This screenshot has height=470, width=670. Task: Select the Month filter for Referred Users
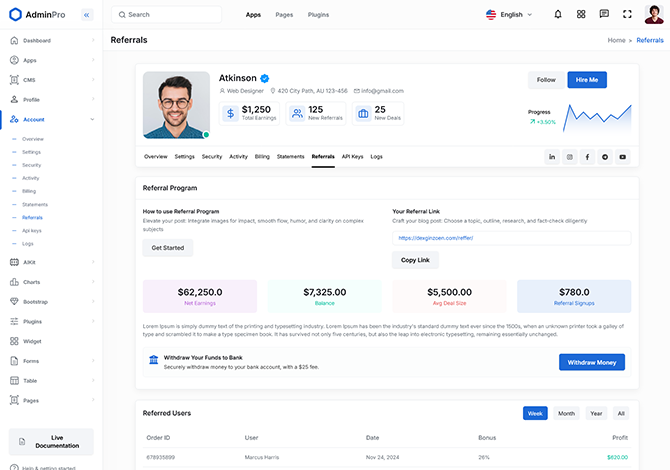[x=566, y=413]
